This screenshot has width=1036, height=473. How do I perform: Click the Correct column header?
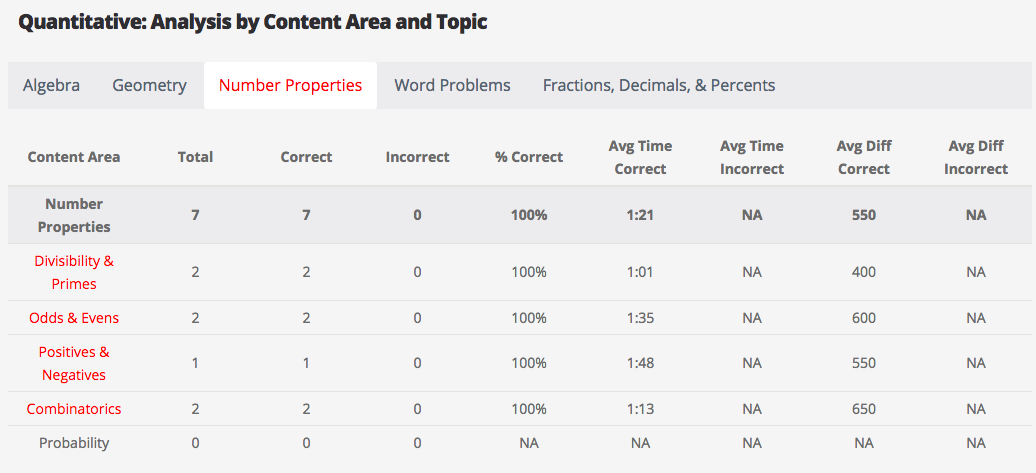click(306, 157)
